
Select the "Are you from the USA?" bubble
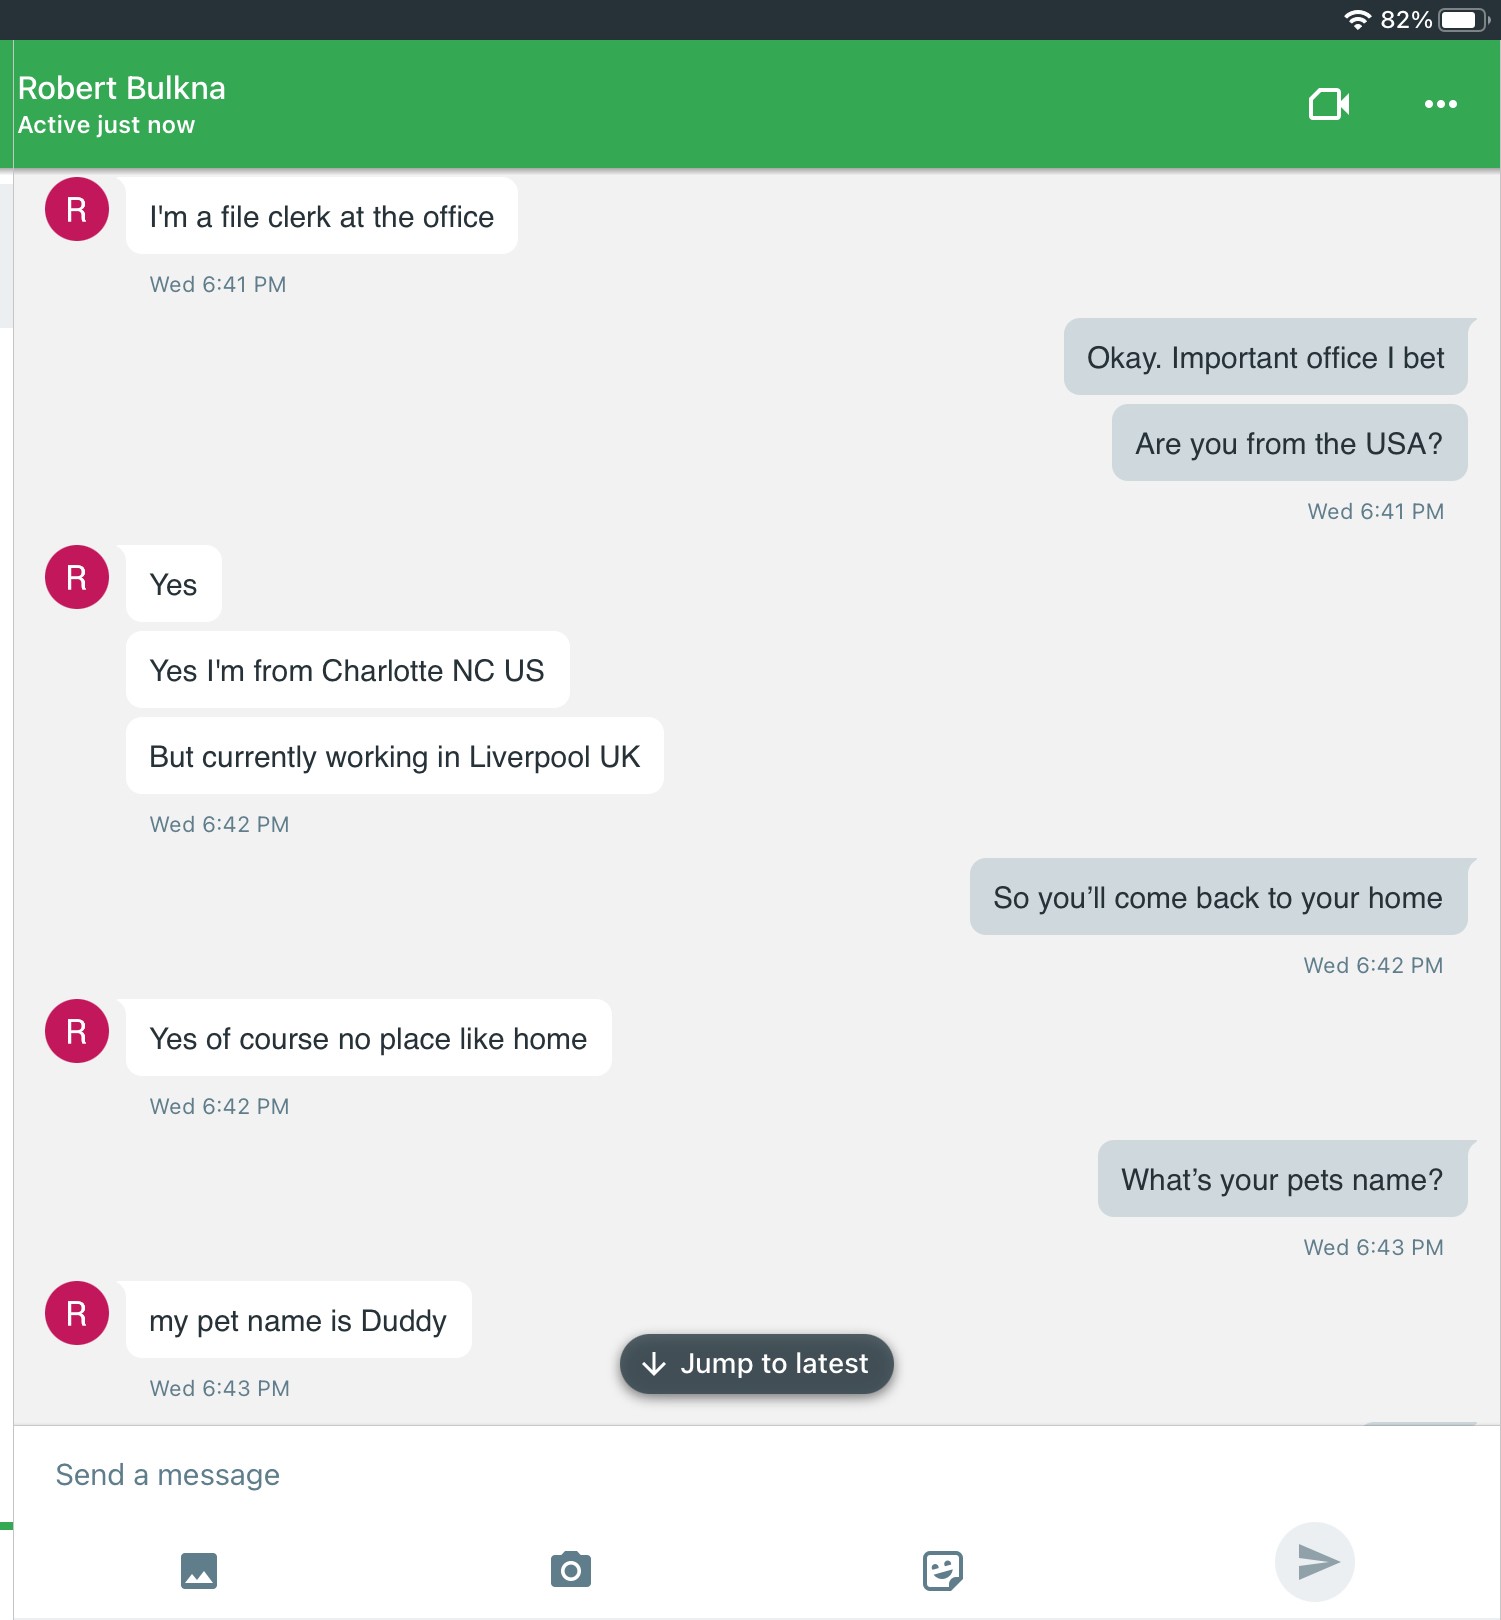pos(1289,444)
